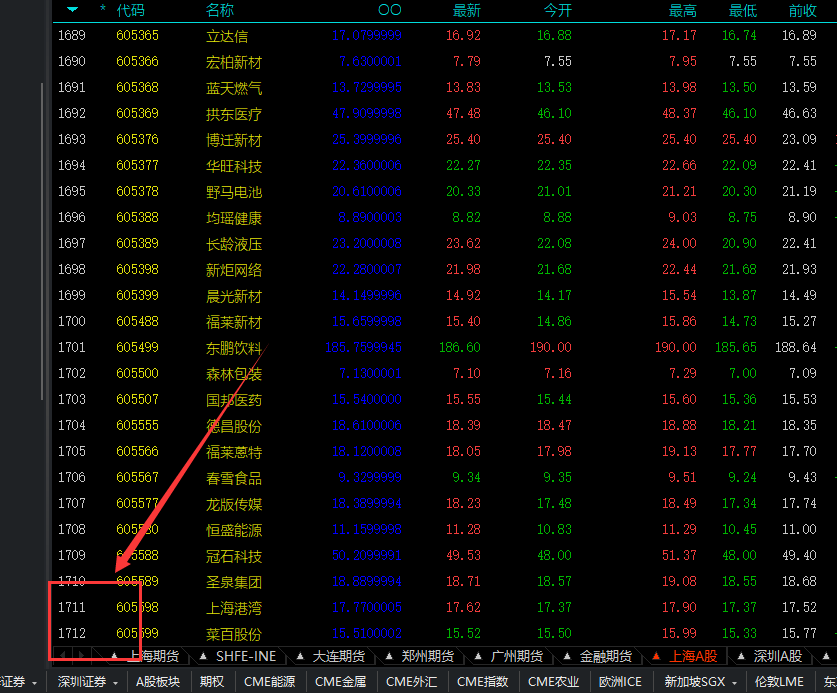This screenshot has height=693, width=837.
Task: Open the CME农业 category
Action: [554, 682]
